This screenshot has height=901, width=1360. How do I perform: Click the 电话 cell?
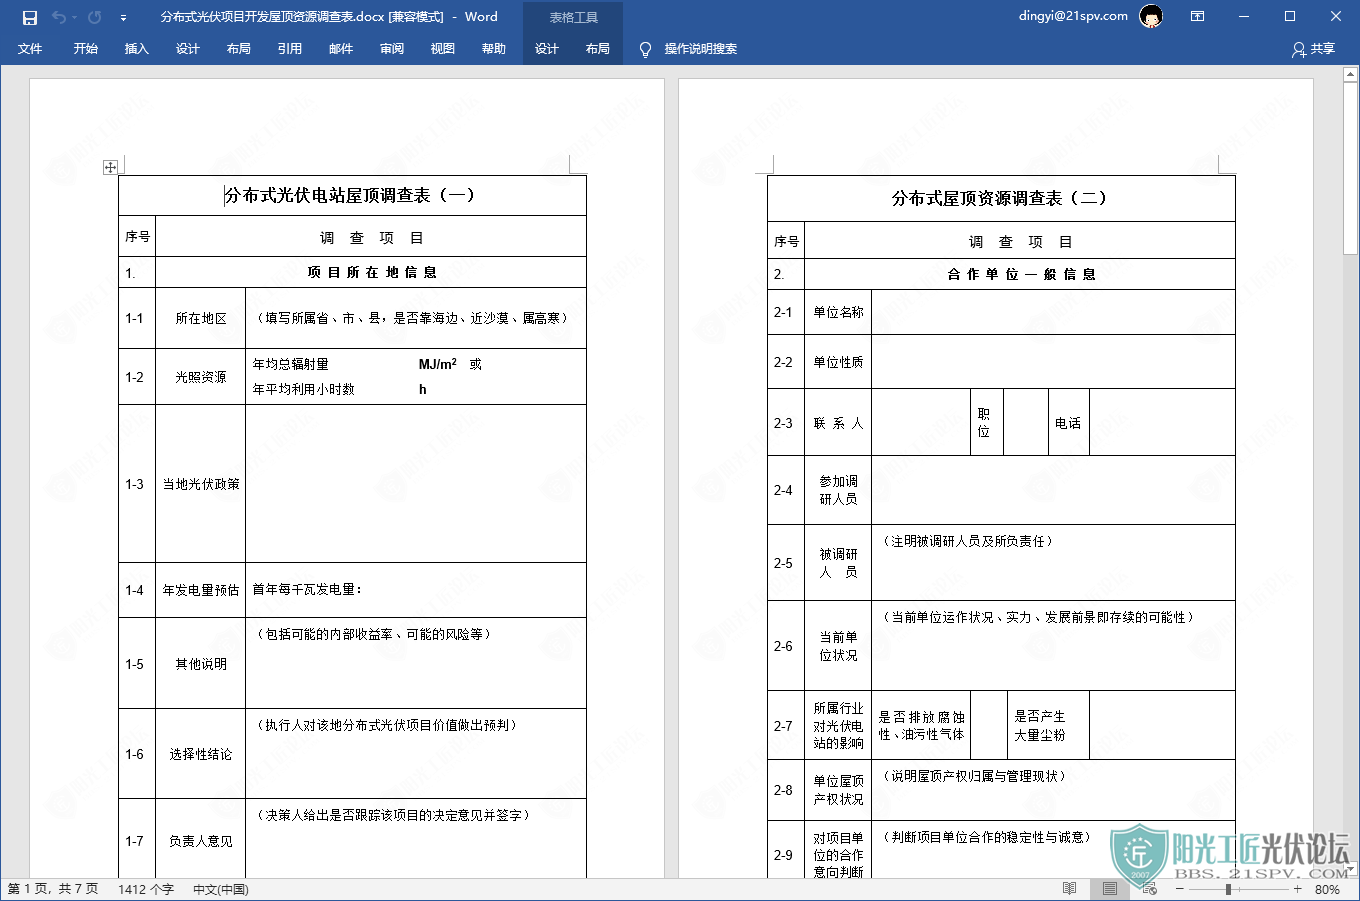pos(1068,423)
